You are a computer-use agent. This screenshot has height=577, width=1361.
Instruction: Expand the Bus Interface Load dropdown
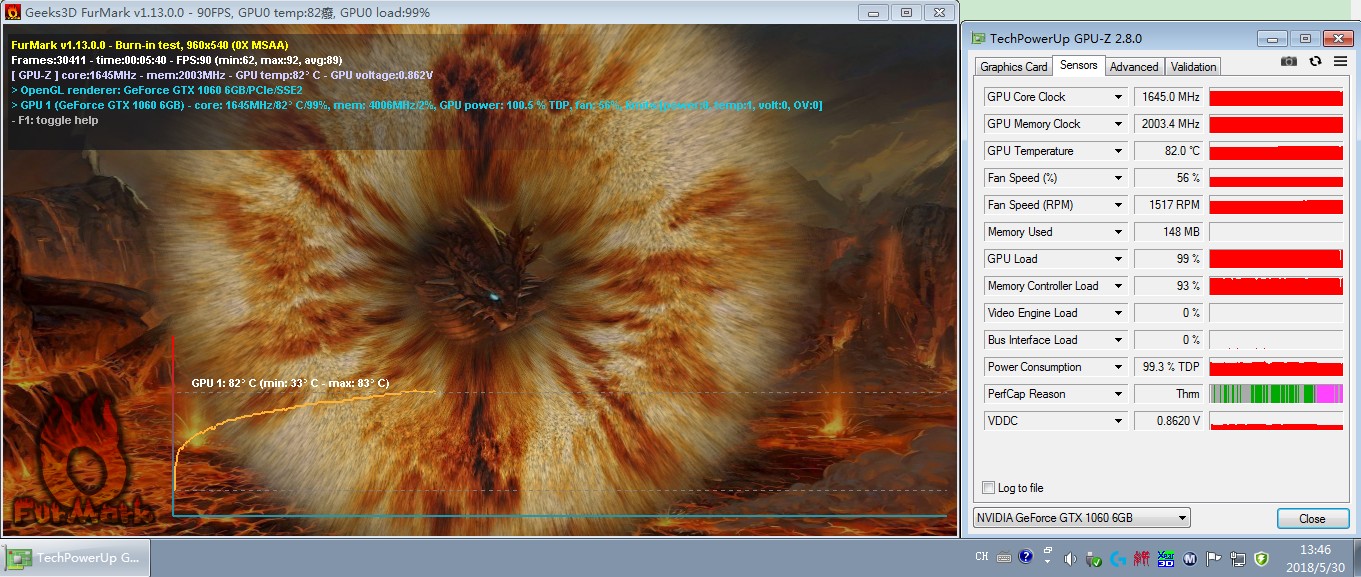(1119, 340)
